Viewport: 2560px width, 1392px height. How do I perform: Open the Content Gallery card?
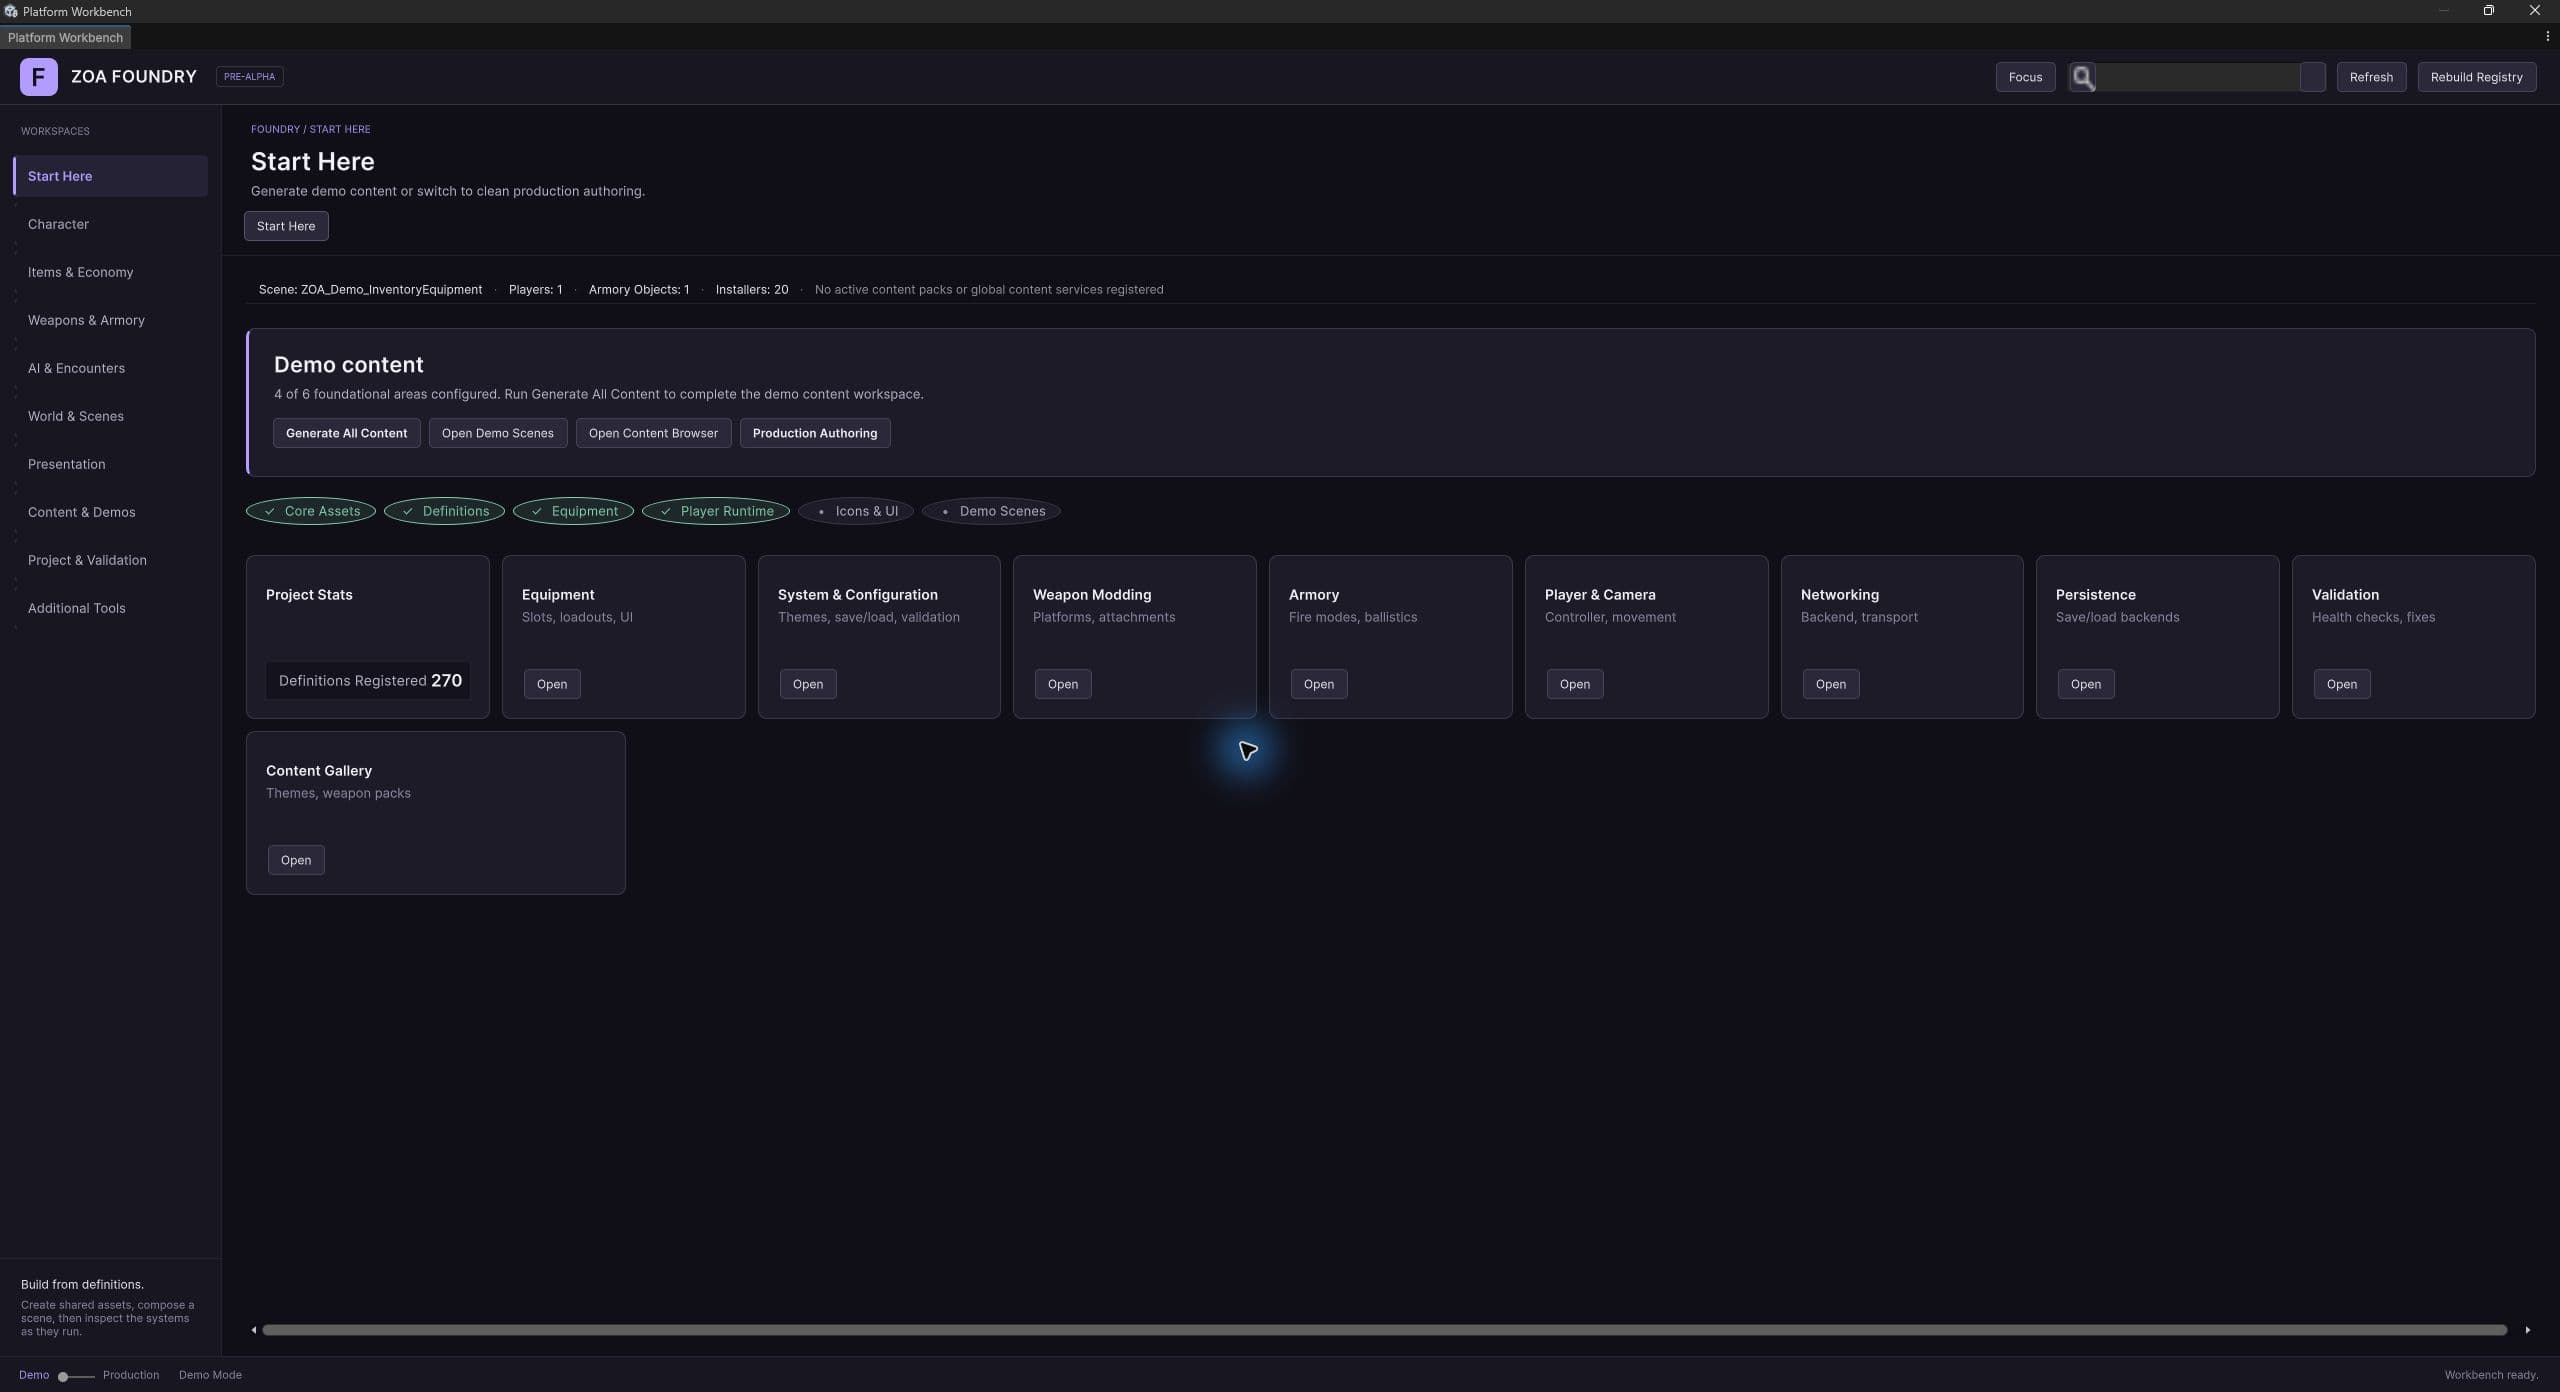pos(296,860)
